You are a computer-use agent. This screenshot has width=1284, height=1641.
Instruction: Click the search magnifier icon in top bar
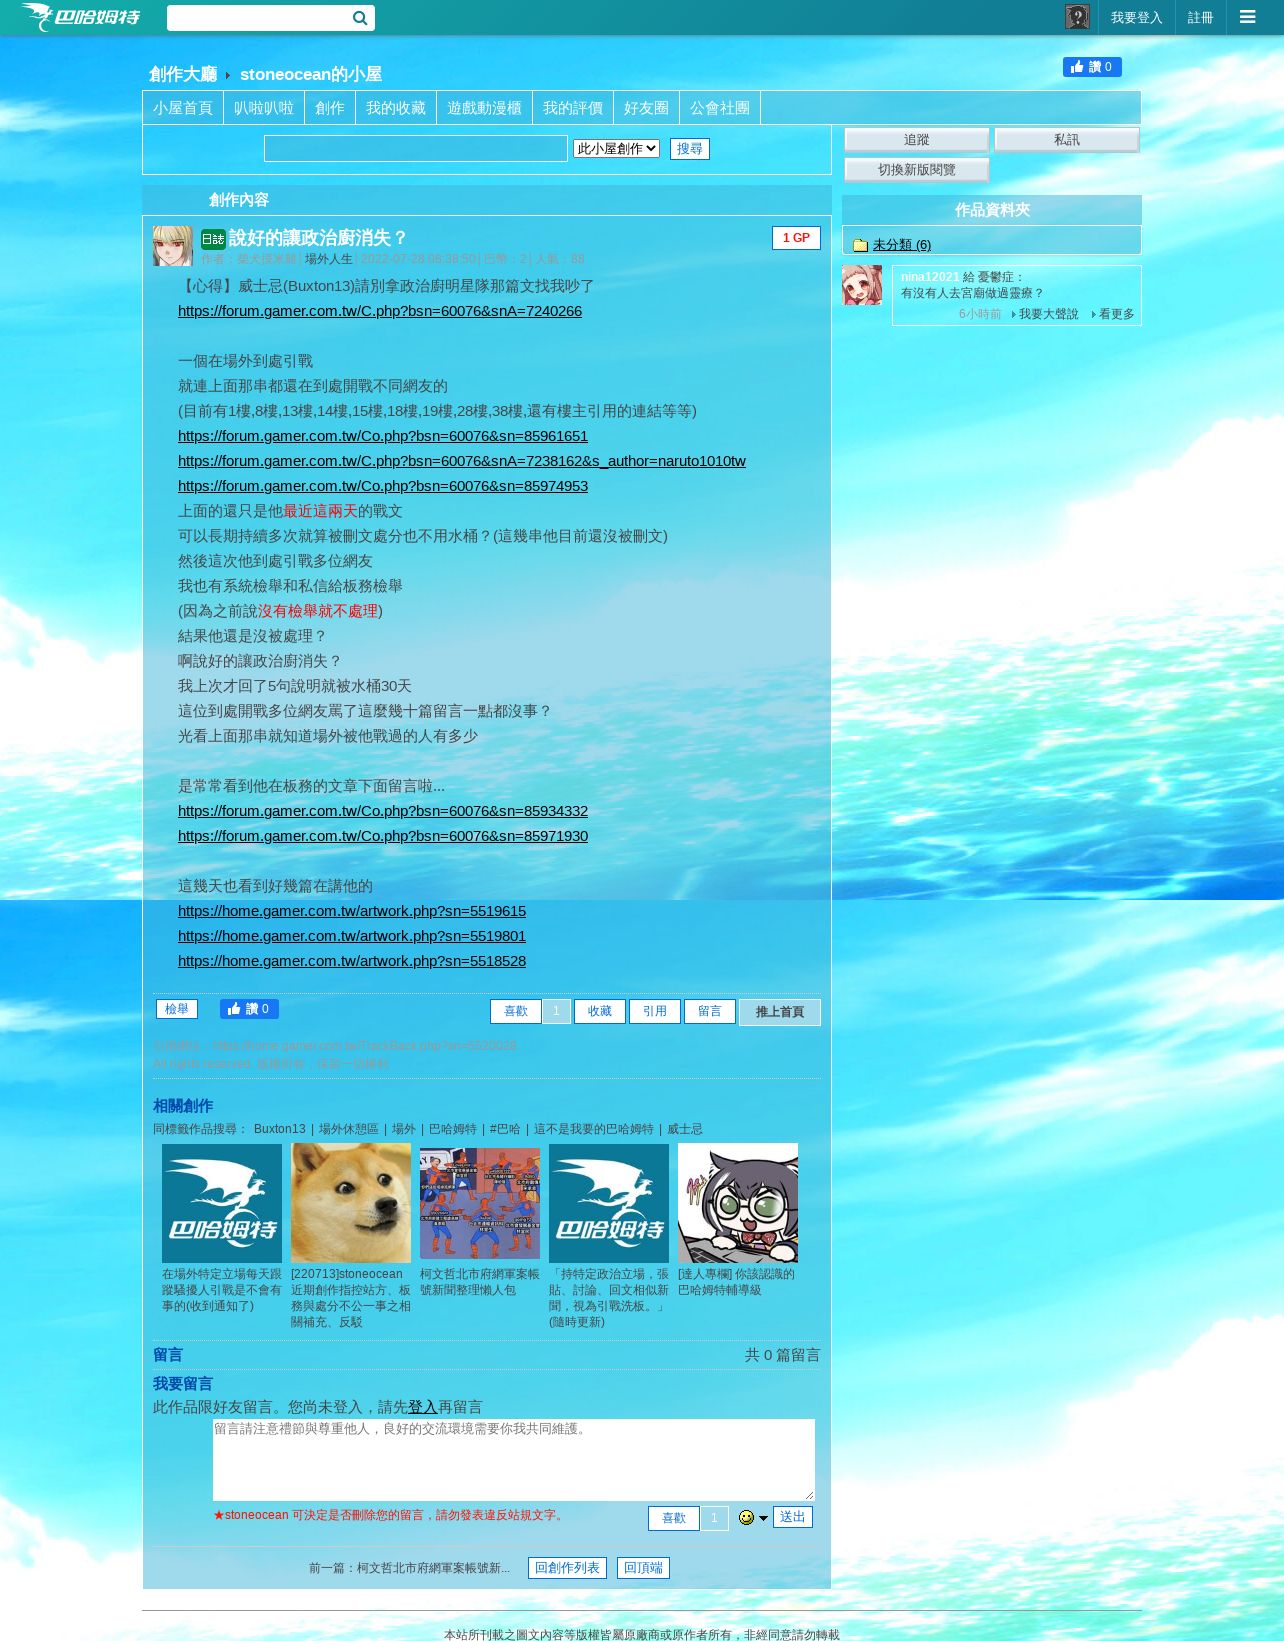click(x=360, y=18)
